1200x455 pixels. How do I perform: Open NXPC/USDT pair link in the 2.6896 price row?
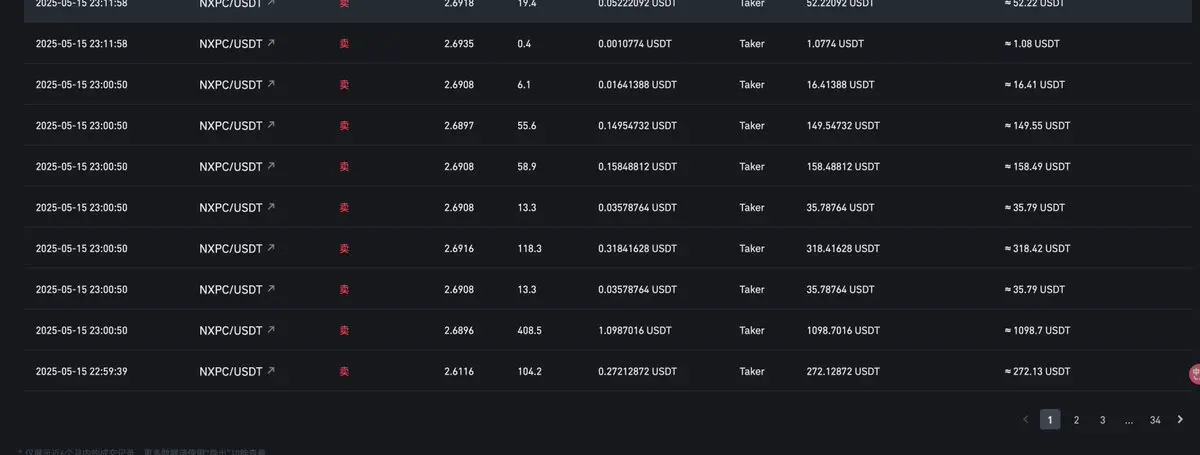231,330
